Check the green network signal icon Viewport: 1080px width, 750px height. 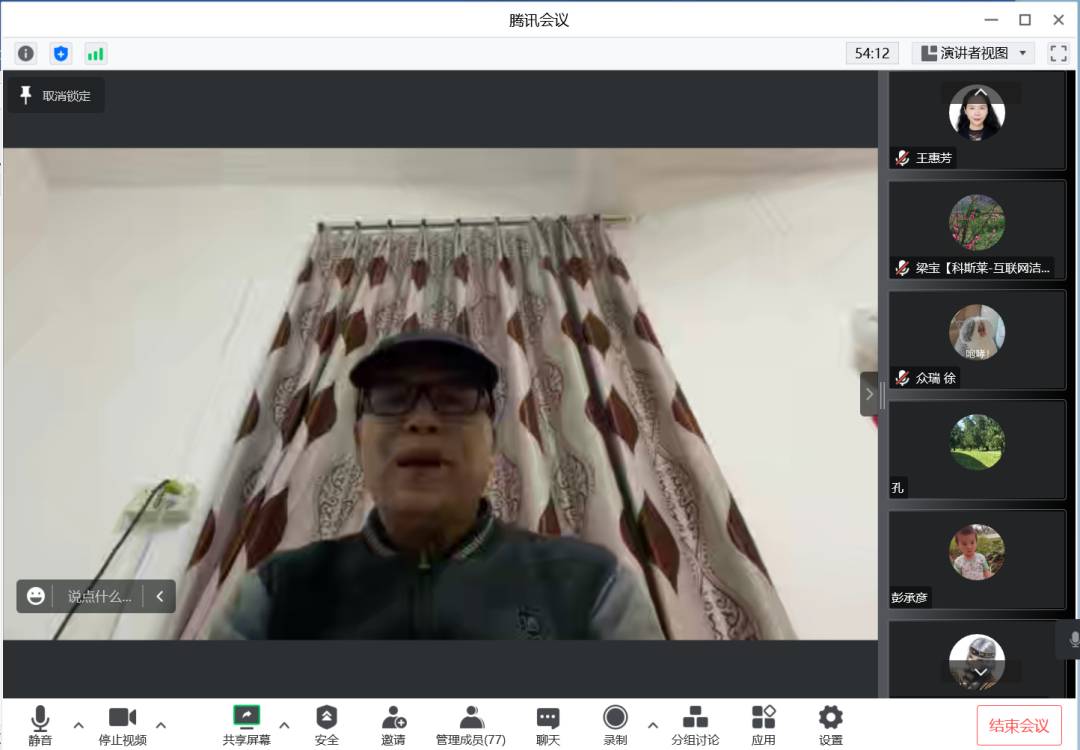(x=95, y=54)
